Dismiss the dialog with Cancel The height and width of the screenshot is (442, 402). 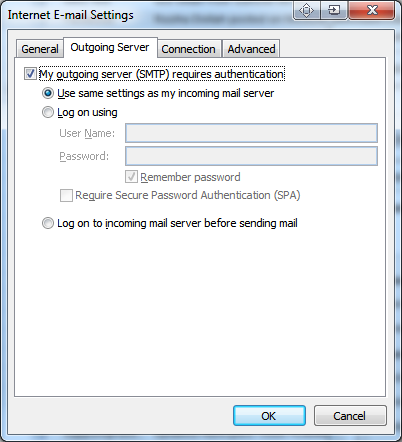tap(350, 416)
